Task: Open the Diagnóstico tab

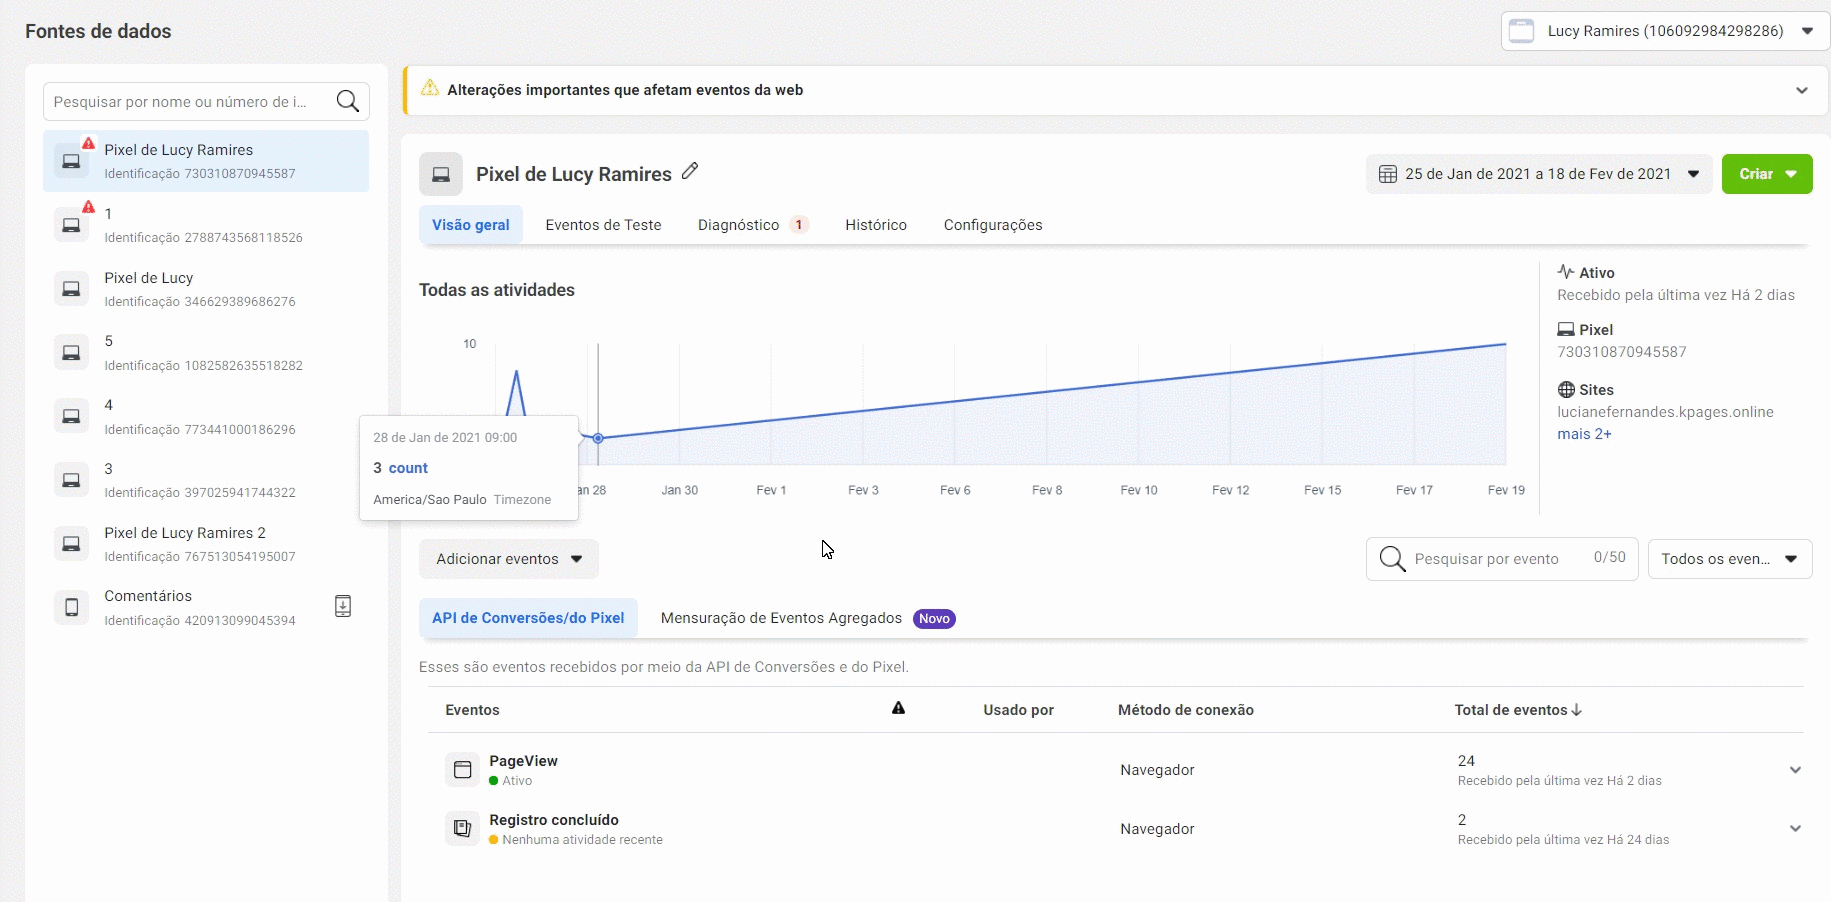Action: pos(738,225)
